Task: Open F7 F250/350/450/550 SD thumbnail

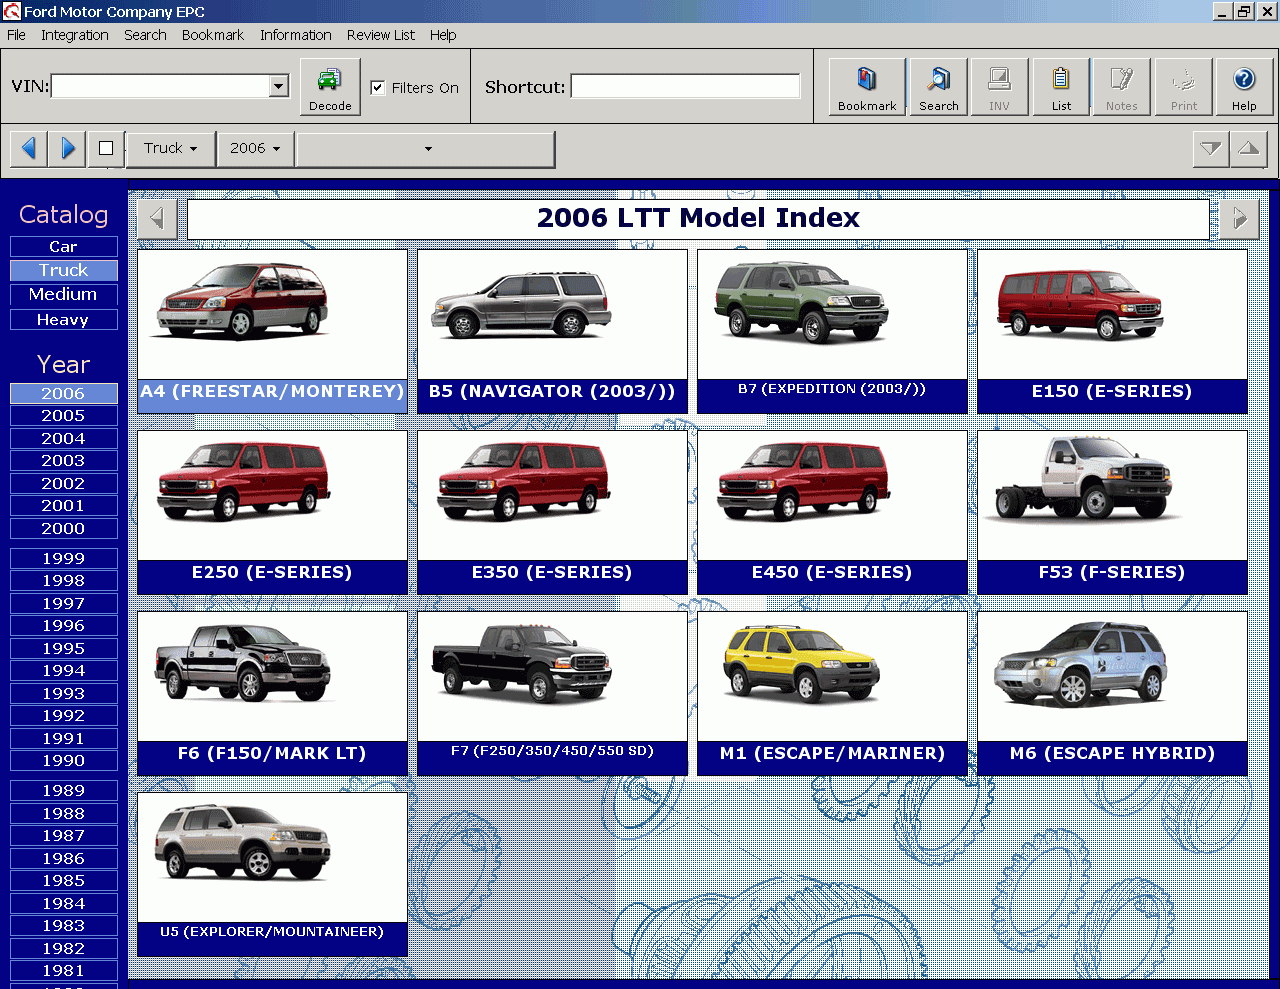Action: pos(552,693)
